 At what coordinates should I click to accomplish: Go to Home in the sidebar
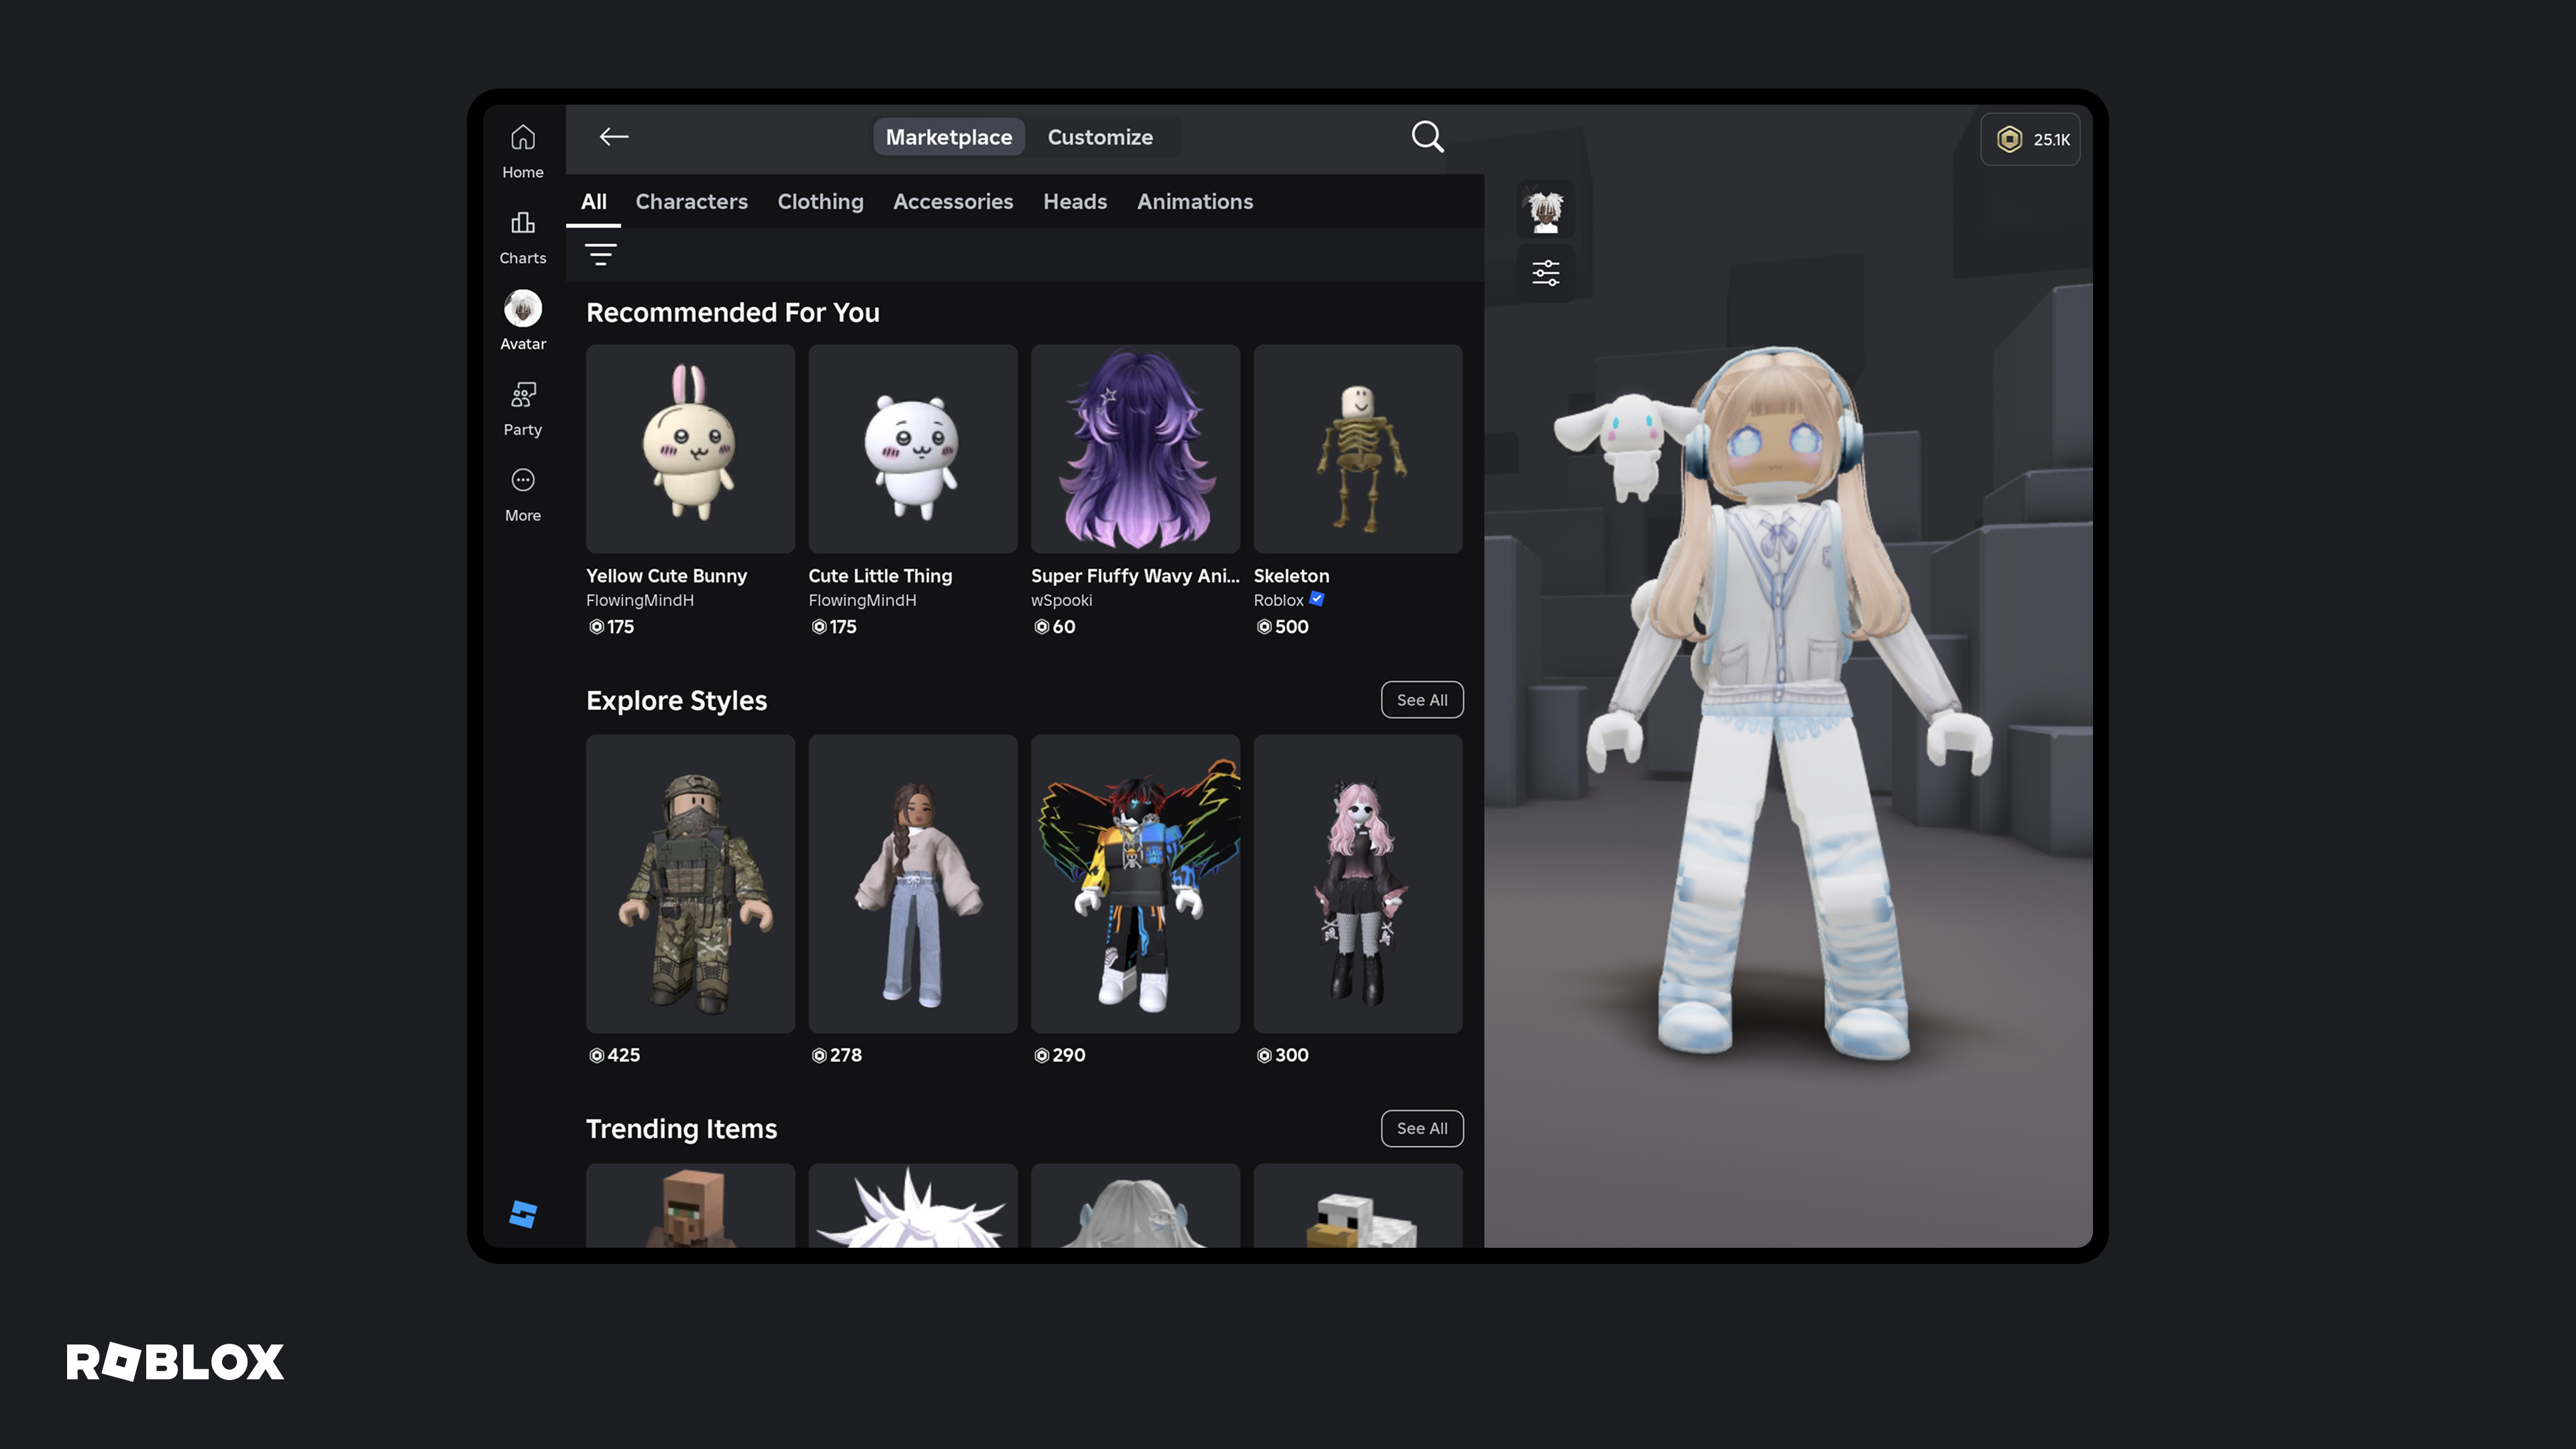(x=522, y=150)
